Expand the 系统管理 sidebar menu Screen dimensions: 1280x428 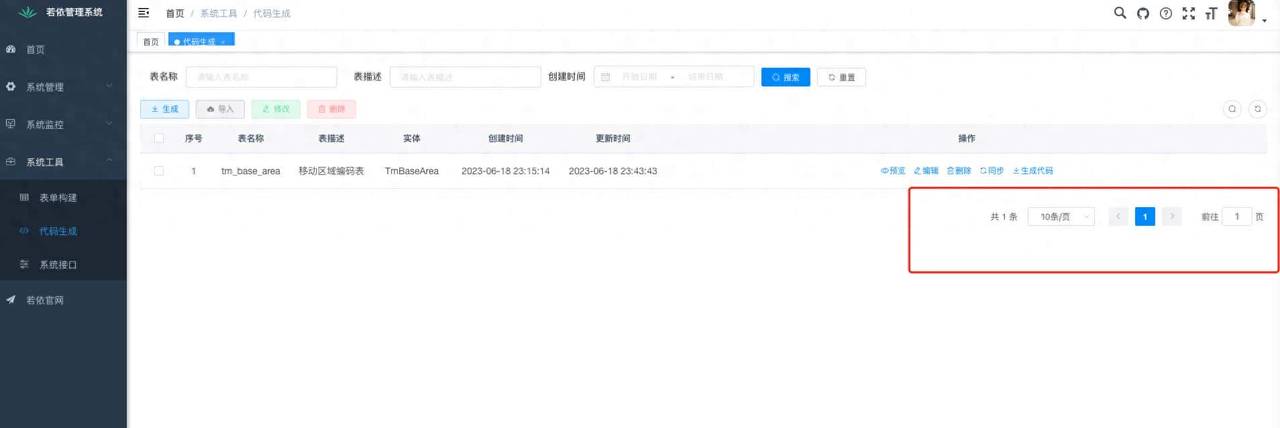pyautogui.click(x=63, y=87)
